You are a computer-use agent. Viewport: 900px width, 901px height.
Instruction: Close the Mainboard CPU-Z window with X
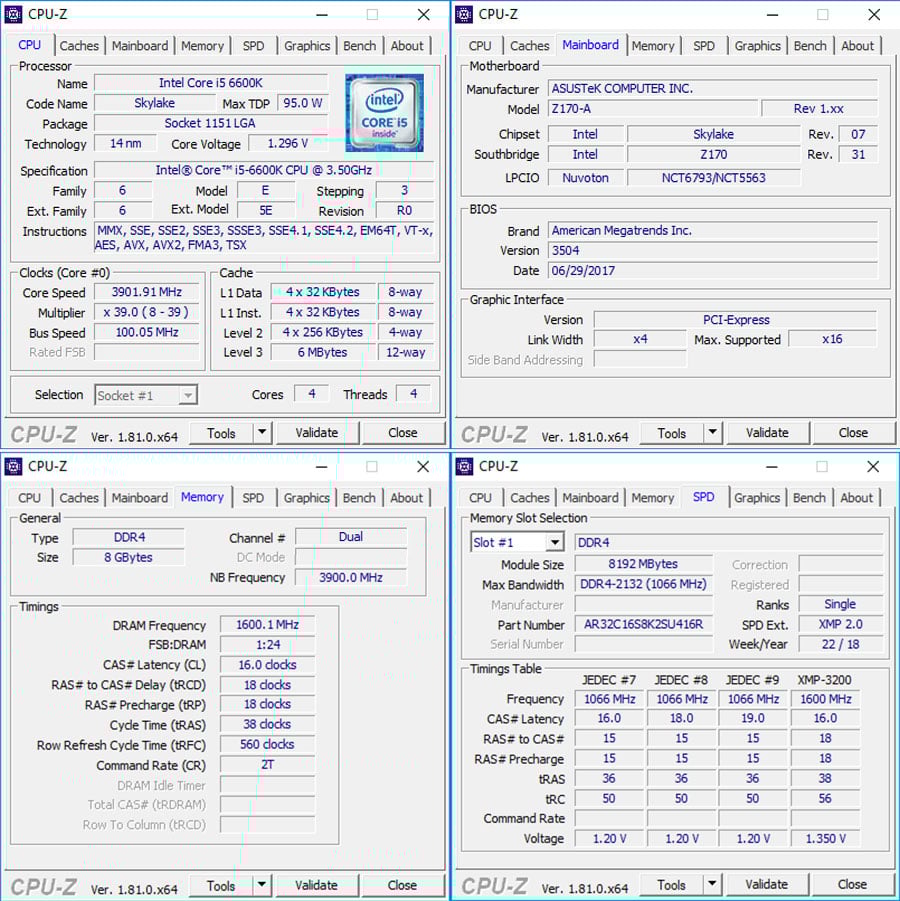pos(874,14)
